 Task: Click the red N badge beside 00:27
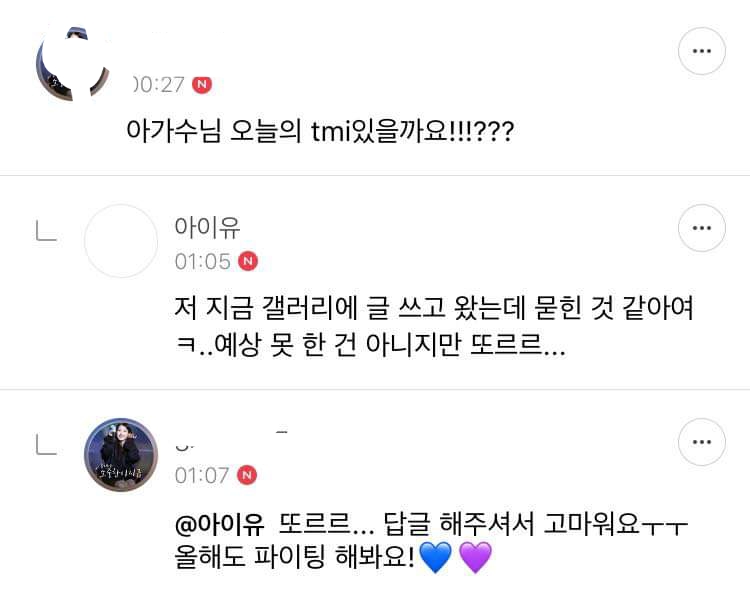click(203, 85)
